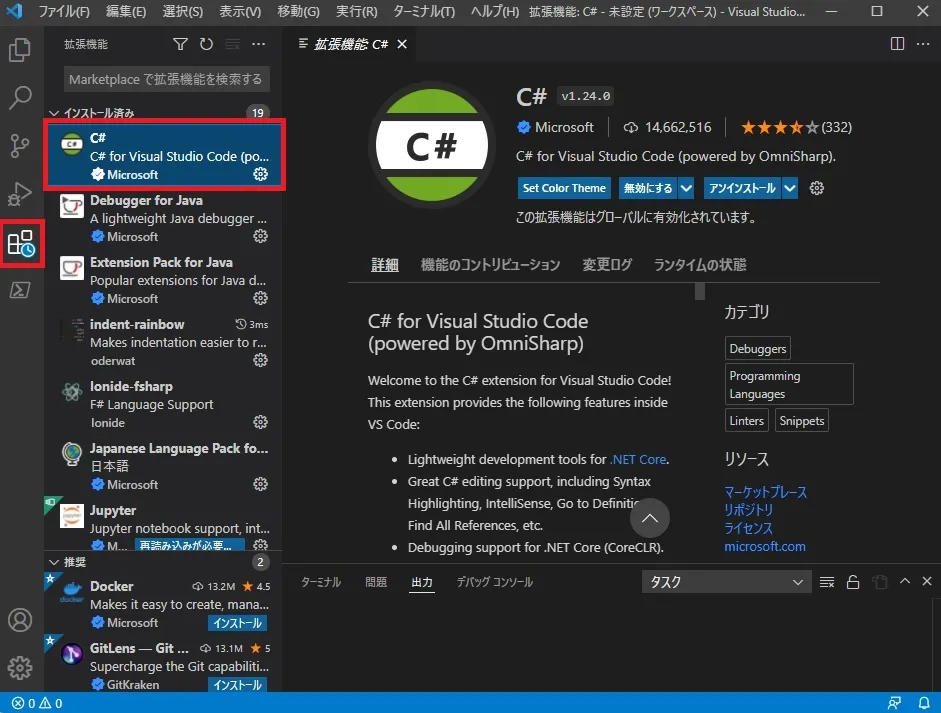Click the filter icon in the Extensions panel

coord(180,44)
